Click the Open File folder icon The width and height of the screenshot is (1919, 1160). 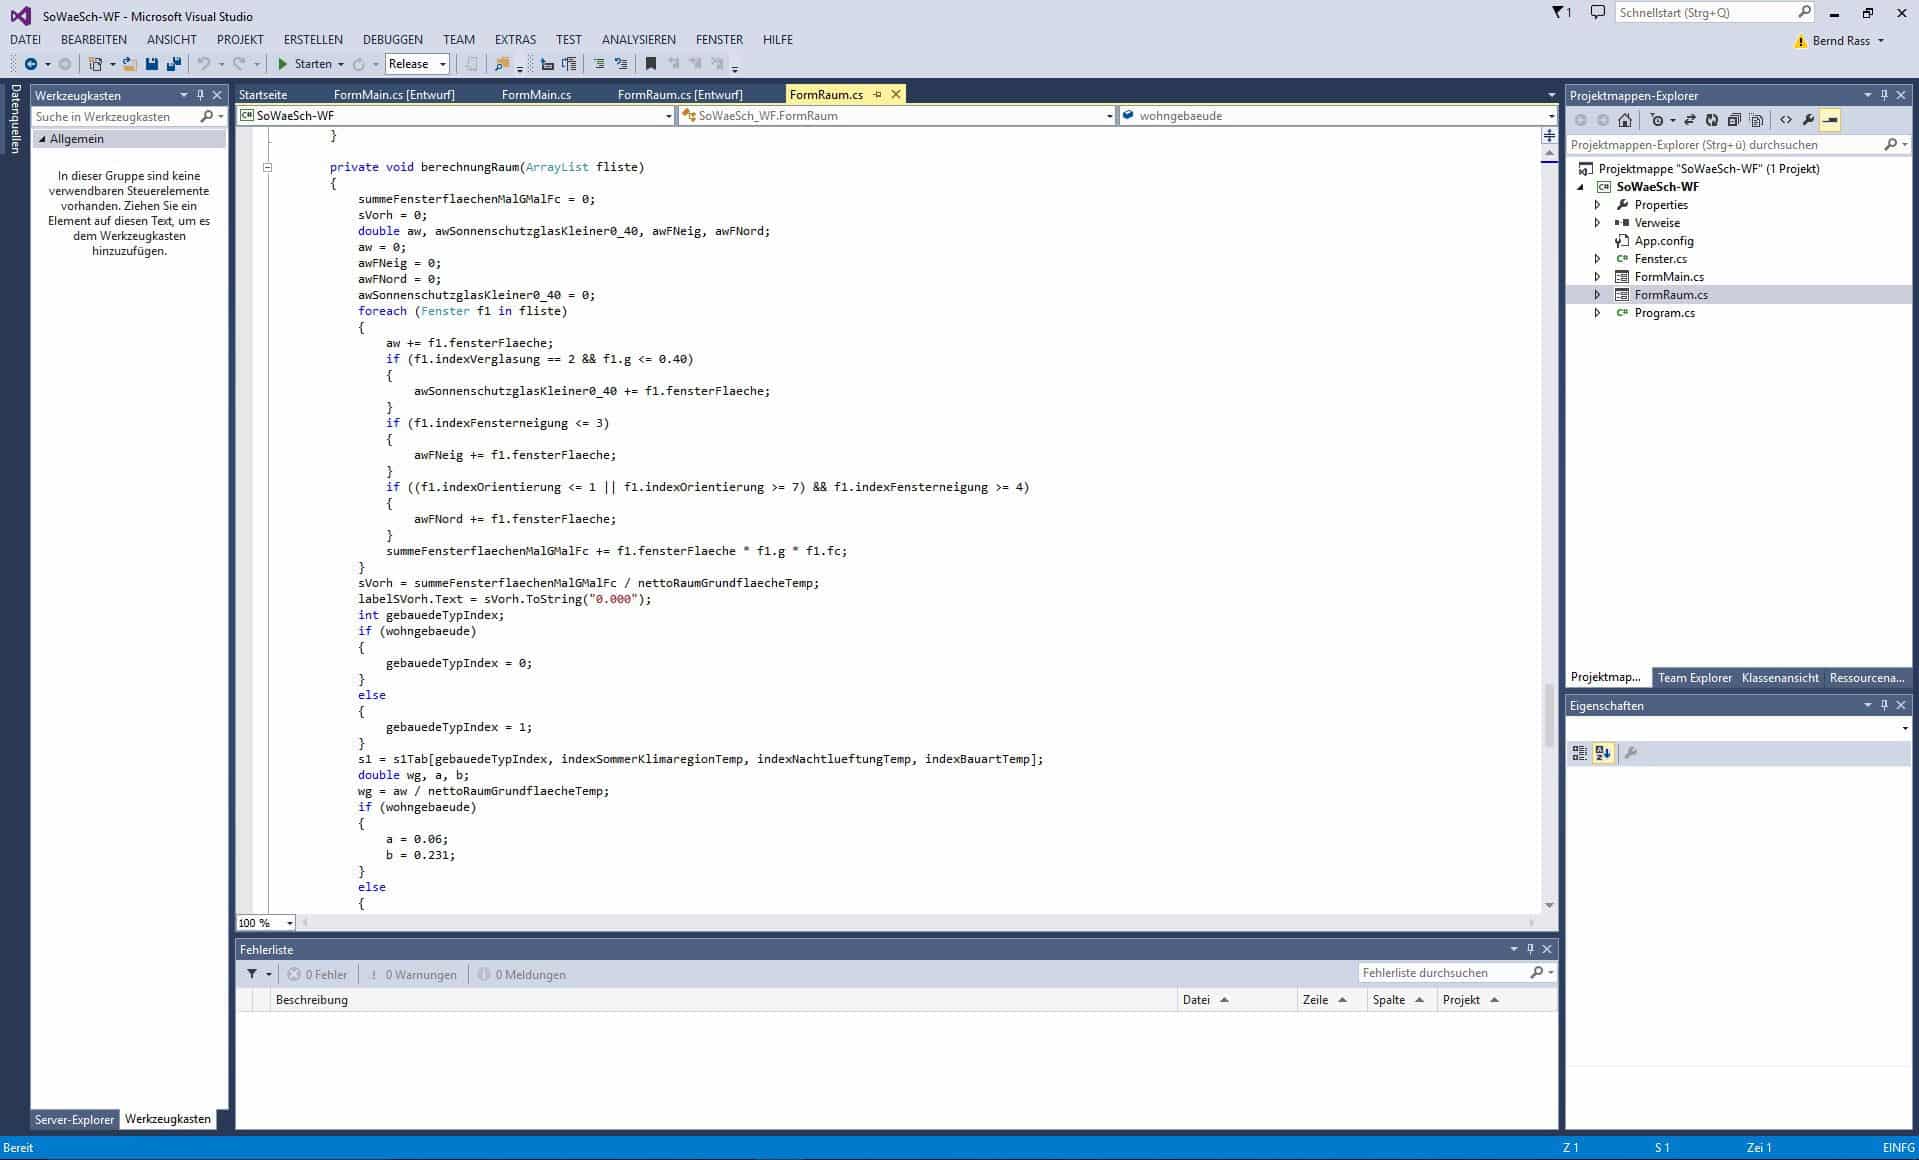click(x=130, y=64)
